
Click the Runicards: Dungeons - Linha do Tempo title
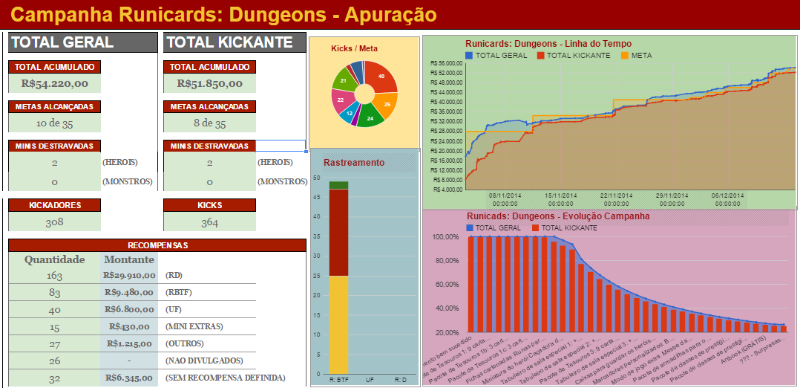[548, 44]
